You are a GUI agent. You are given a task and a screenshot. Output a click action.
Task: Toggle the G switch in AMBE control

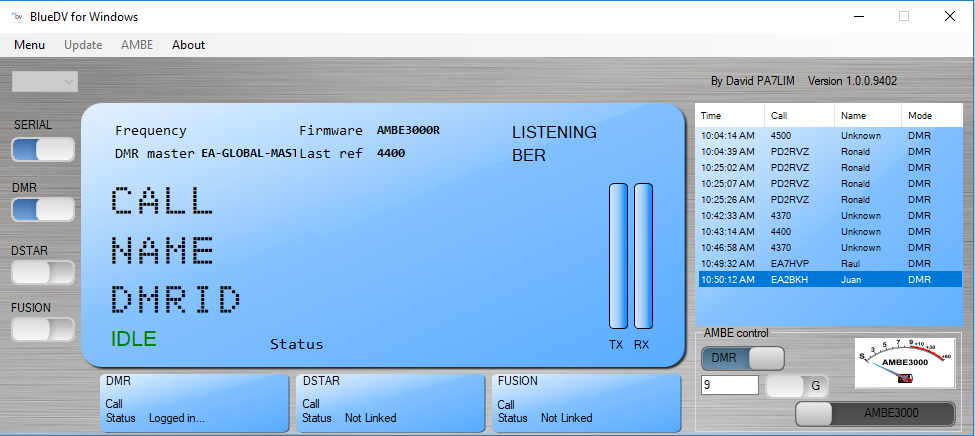click(x=798, y=386)
